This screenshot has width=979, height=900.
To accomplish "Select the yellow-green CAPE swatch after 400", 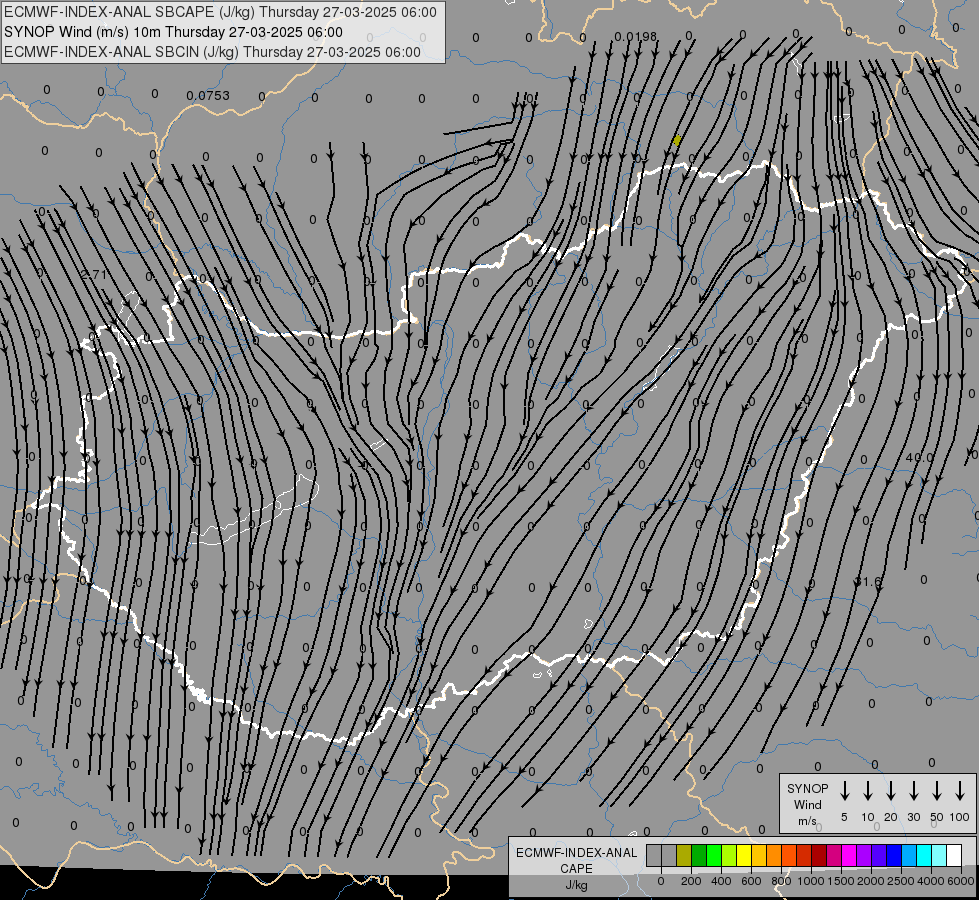I will [729, 856].
